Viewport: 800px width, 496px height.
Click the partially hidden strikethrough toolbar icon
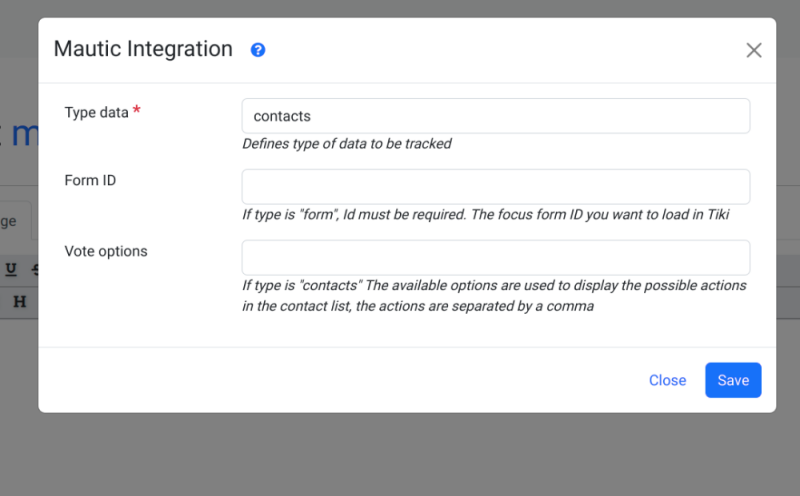coord(35,269)
